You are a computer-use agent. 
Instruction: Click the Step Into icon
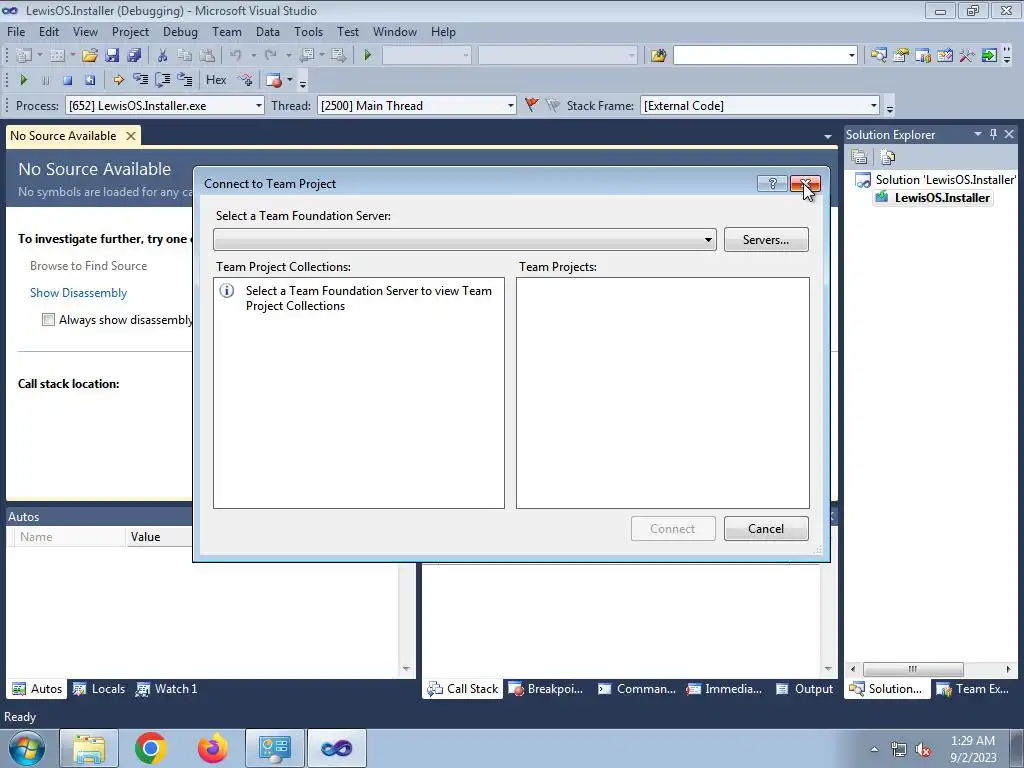(x=140, y=80)
